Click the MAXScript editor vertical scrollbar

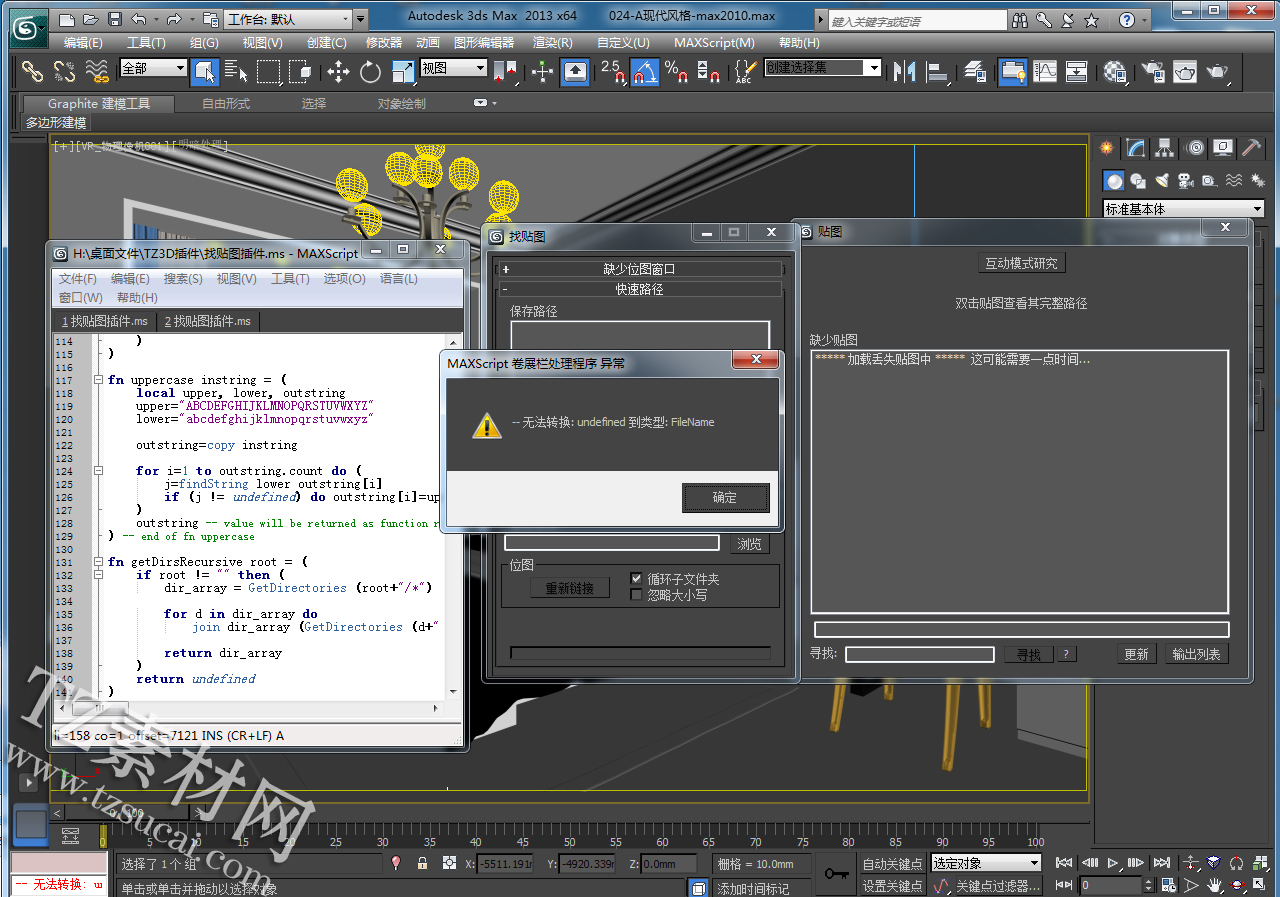coord(453,515)
